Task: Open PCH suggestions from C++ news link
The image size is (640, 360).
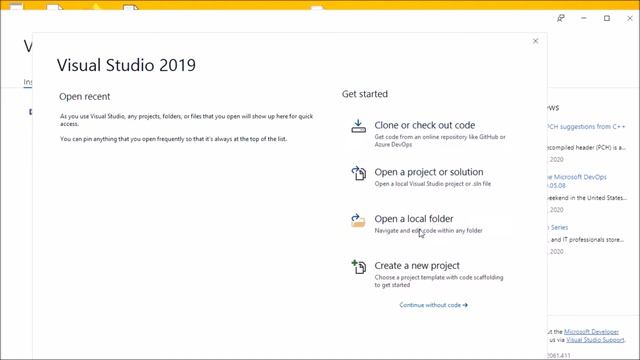Action: [x=587, y=127]
